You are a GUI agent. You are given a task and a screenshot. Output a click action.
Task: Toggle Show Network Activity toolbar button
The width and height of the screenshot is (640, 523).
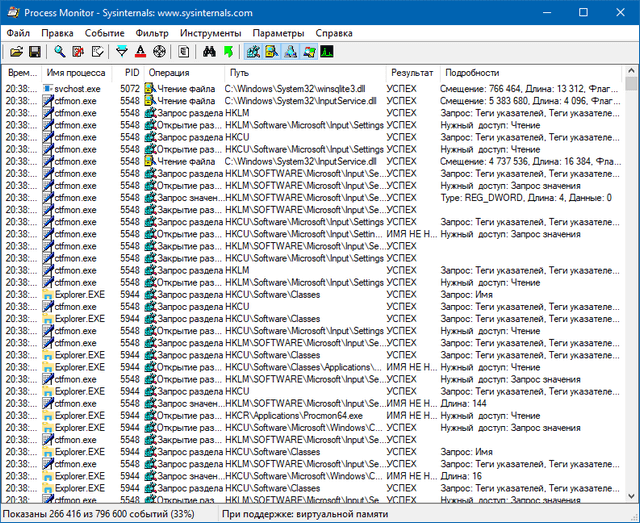pyautogui.click(x=290, y=51)
